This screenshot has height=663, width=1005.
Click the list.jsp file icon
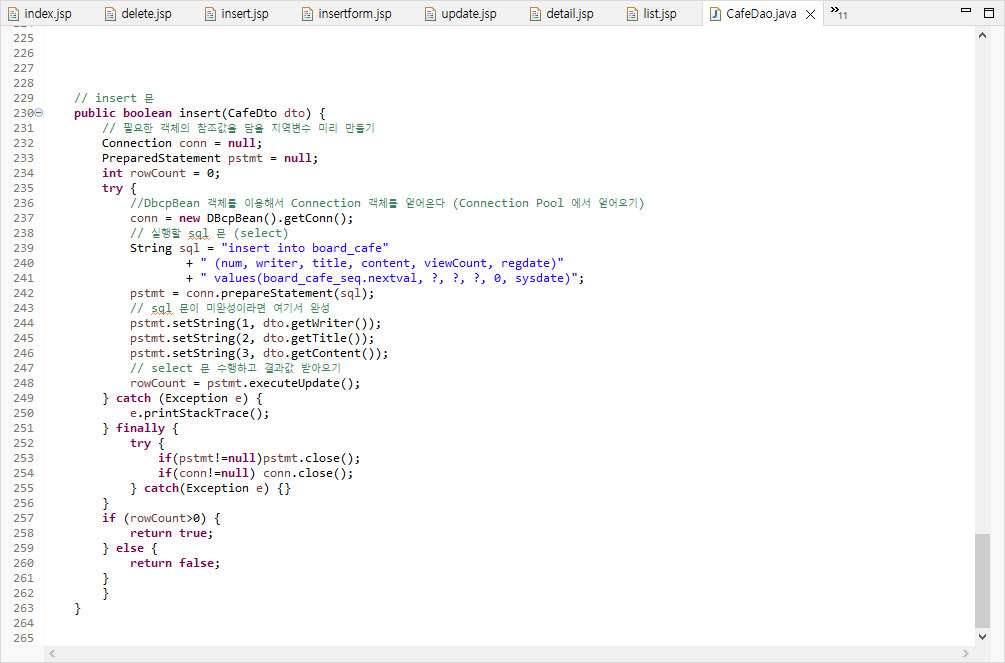[x=632, y=13]
